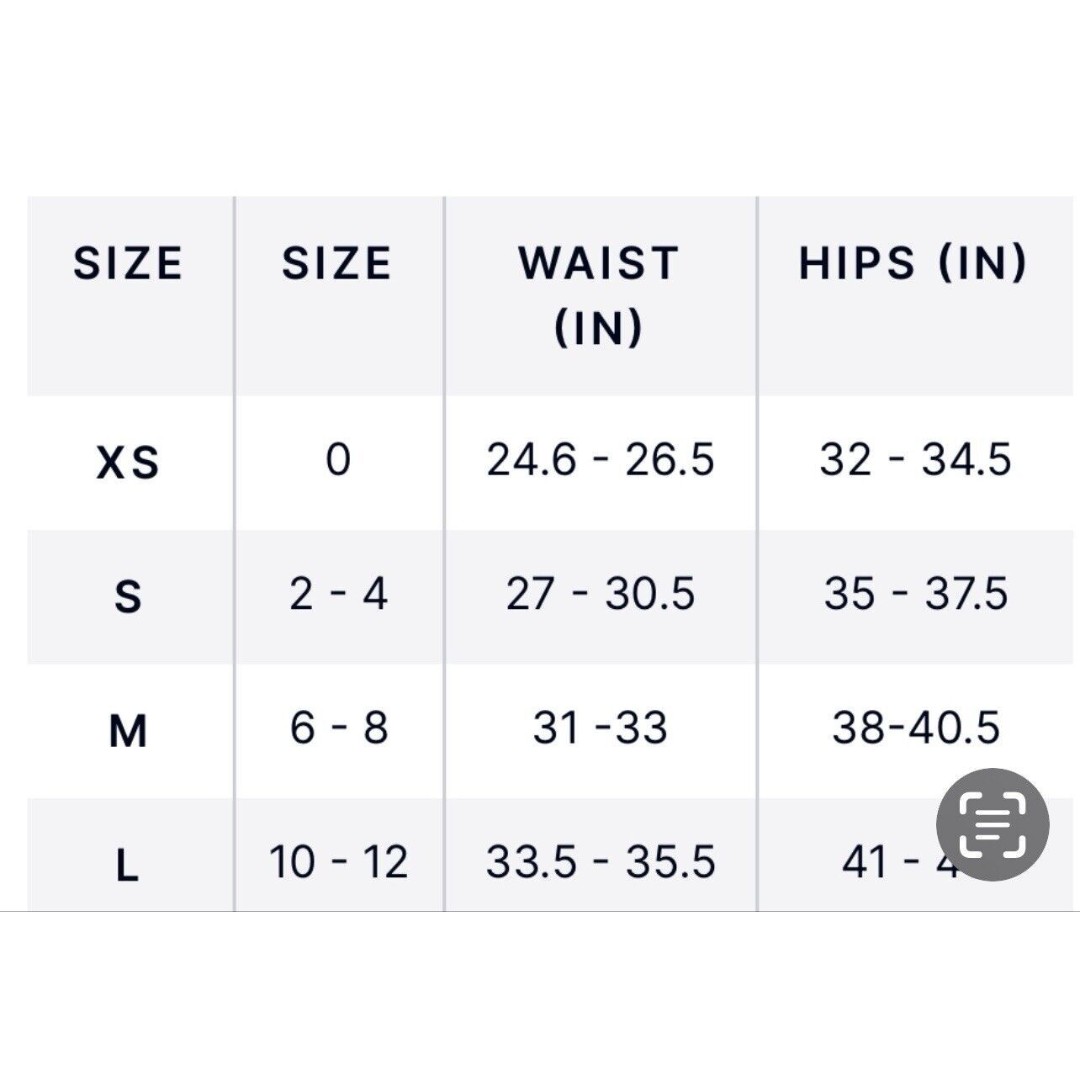
Task: Select the M size row label
Action: [128, 731]
